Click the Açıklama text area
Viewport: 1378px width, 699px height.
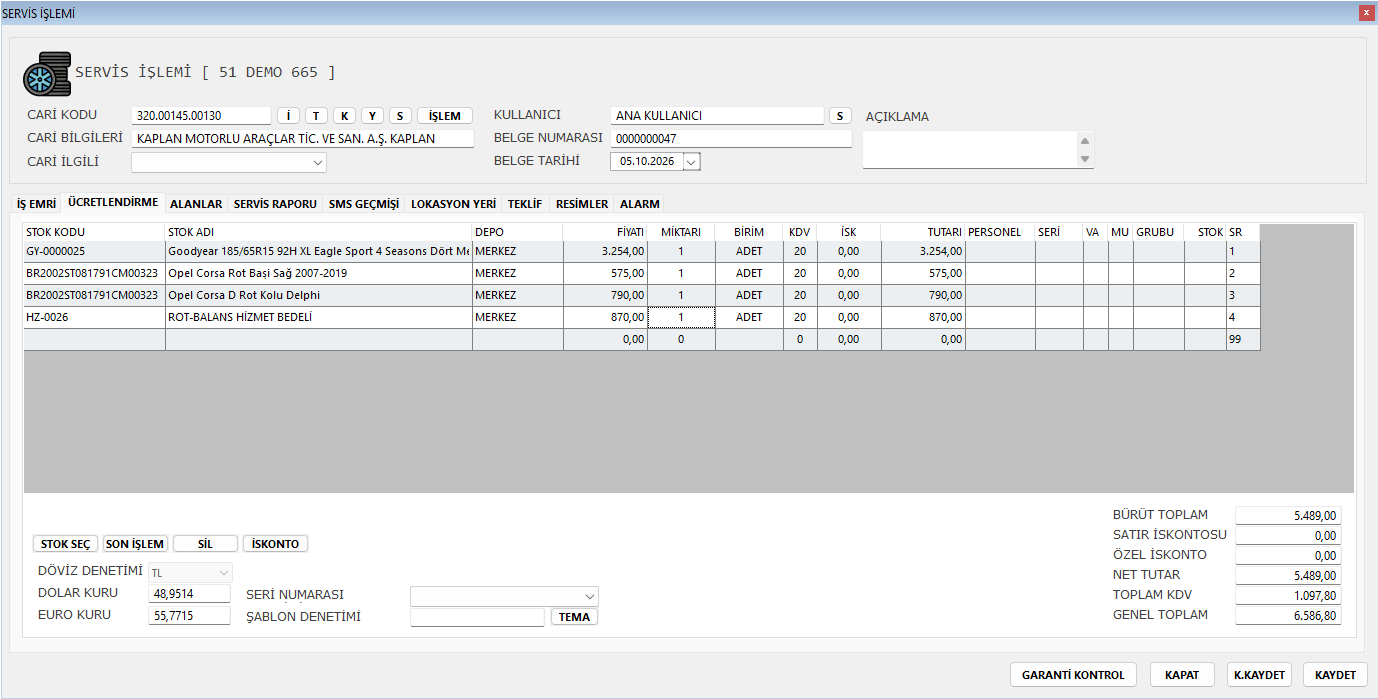[x=970, y=150]
